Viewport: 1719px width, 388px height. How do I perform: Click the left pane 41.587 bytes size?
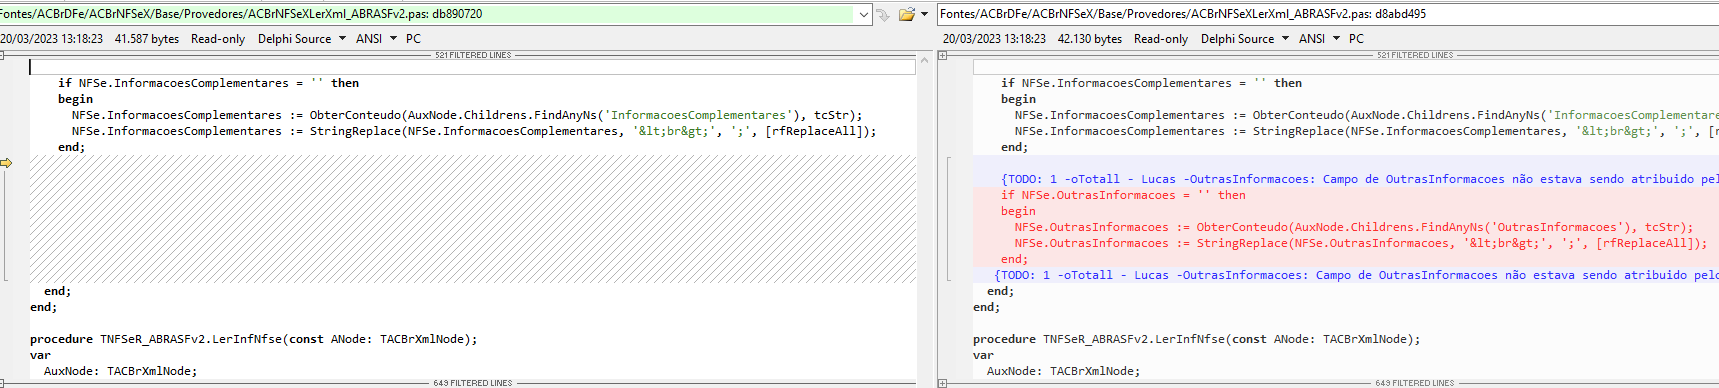147,39
